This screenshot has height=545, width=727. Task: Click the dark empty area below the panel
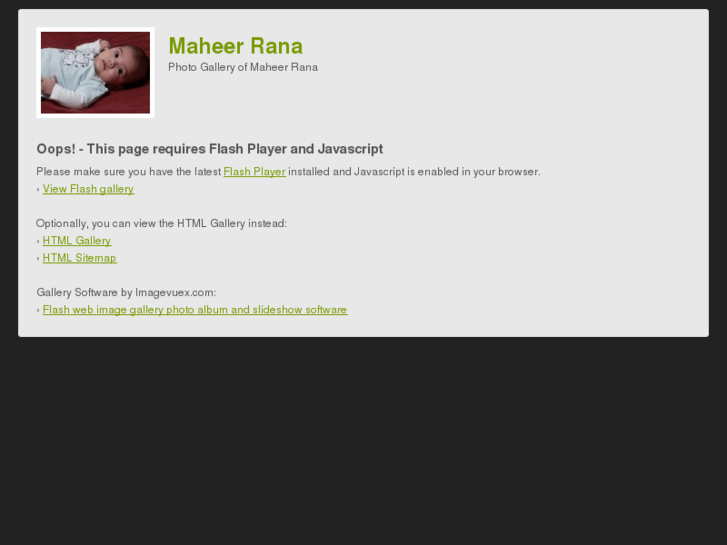point(364,441)
